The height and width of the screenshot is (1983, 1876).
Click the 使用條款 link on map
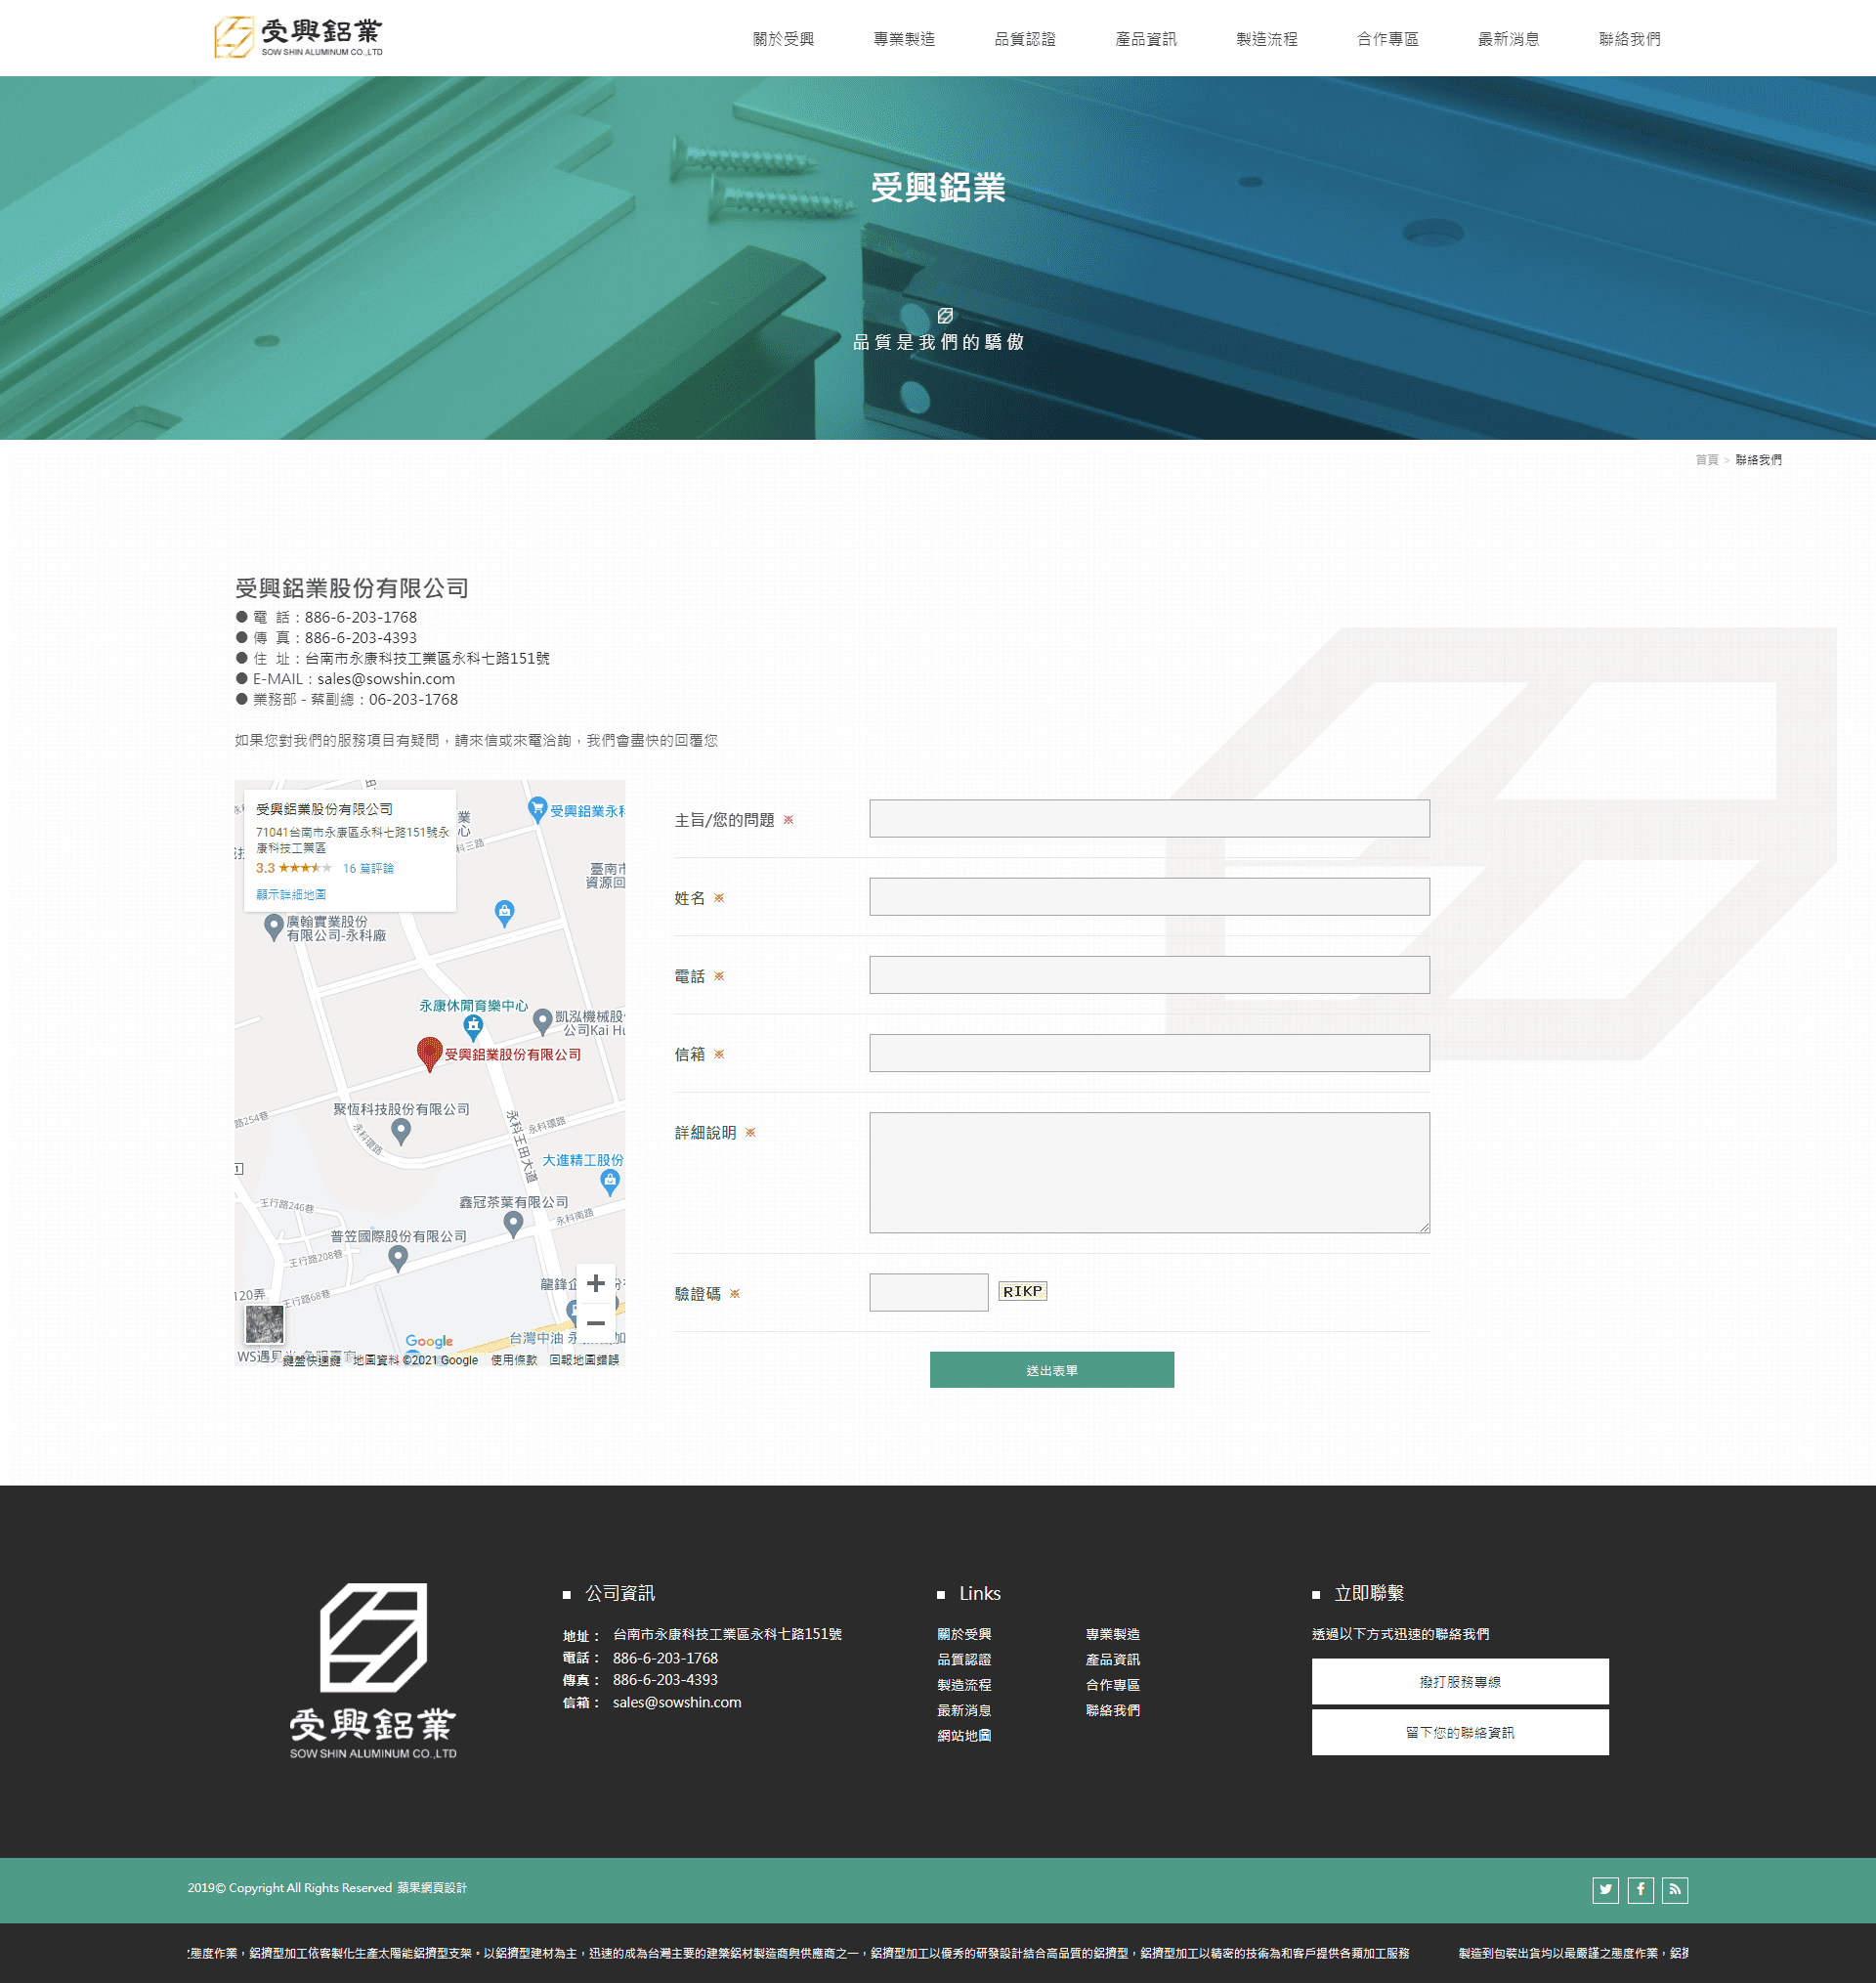pos(514,1360)
